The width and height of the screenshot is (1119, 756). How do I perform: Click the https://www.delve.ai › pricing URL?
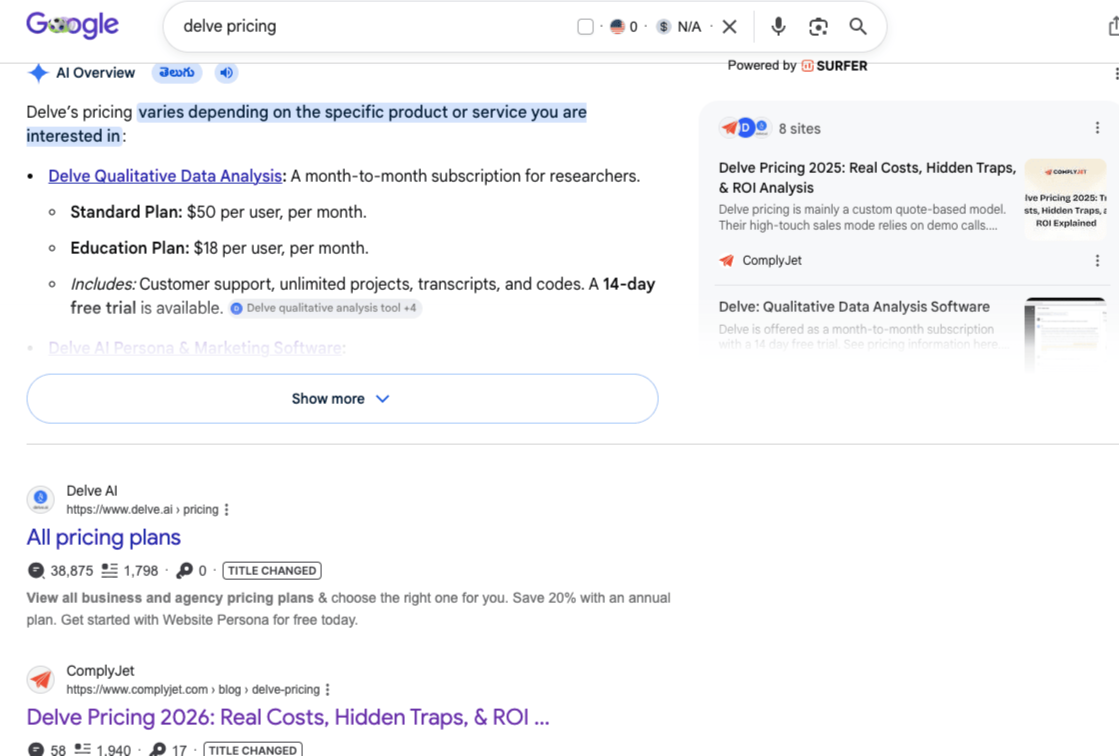[142, 510]
